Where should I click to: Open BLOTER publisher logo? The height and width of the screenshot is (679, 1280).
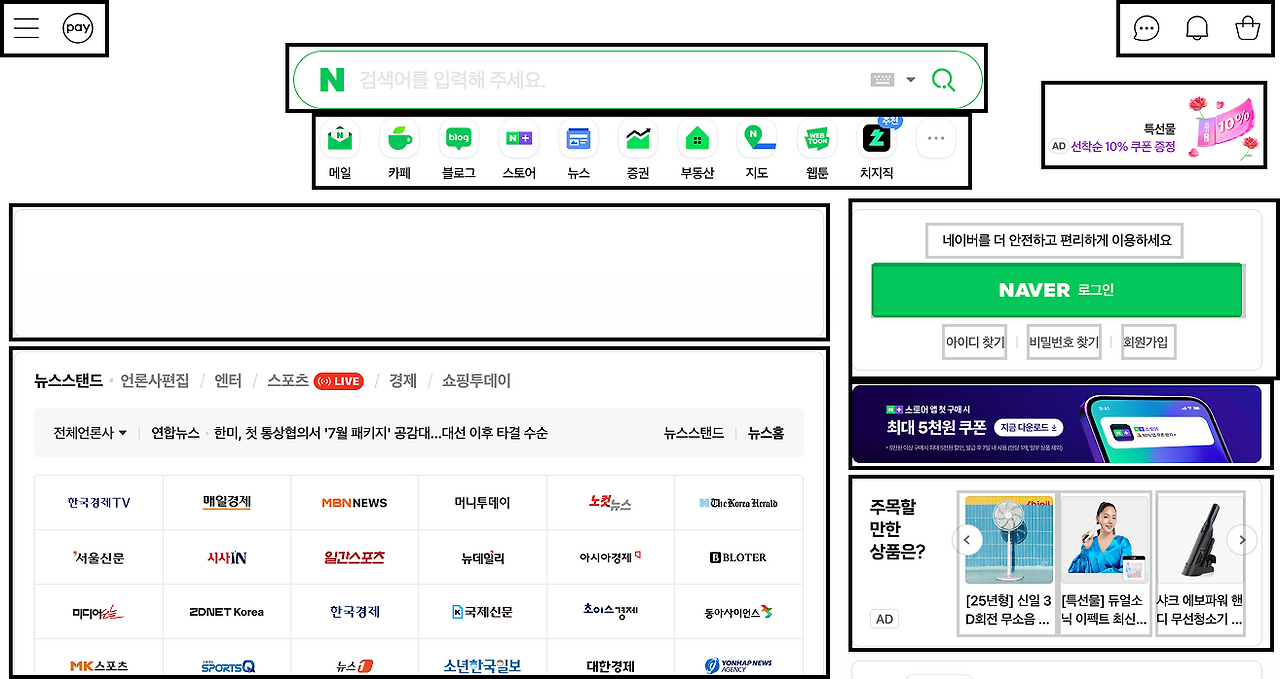click(x=739, y=557)
